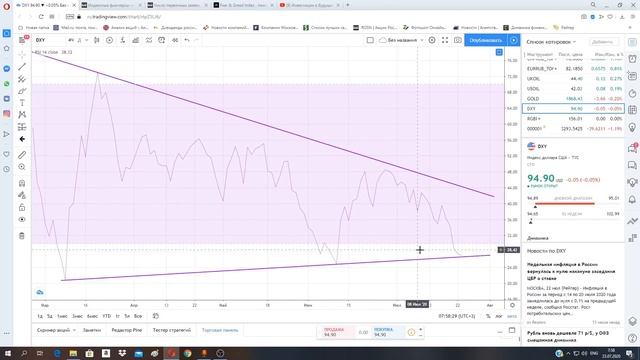640x360 pixels.
Task: Click the blue Buy 94.90 button
Action: click(x=388, y=332)
